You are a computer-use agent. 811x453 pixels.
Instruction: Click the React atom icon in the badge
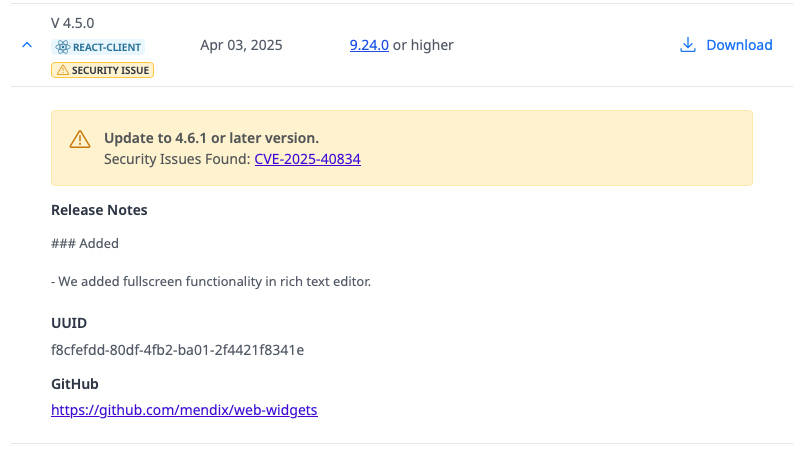pos(62,47)
